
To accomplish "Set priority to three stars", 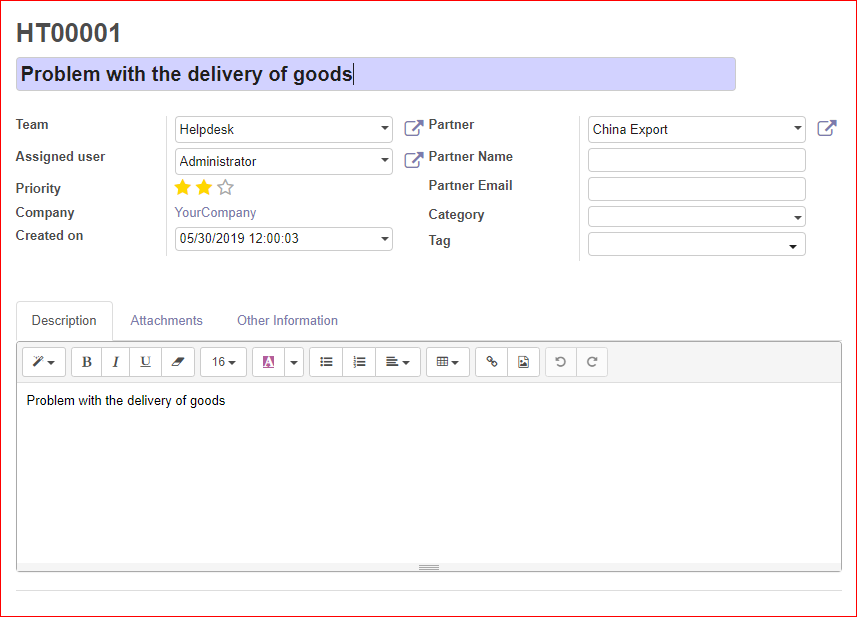I will 225,187.
